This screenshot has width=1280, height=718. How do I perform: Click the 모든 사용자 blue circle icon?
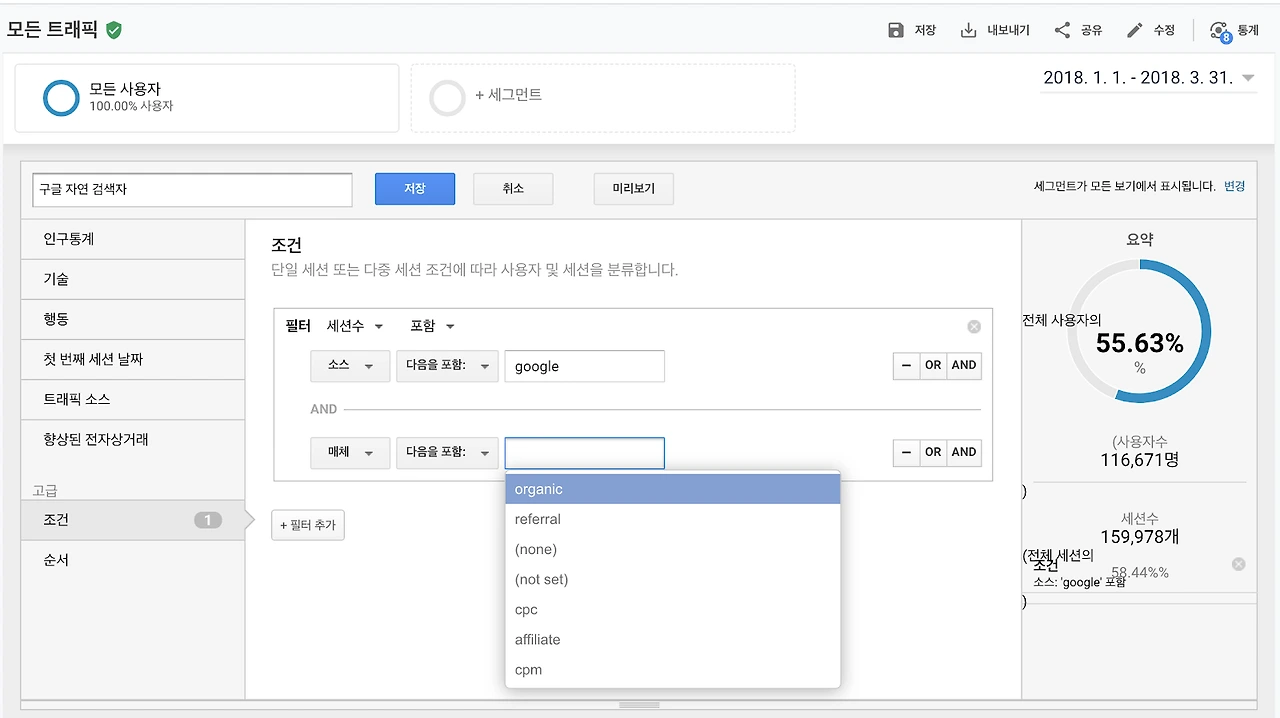point(61,97)
